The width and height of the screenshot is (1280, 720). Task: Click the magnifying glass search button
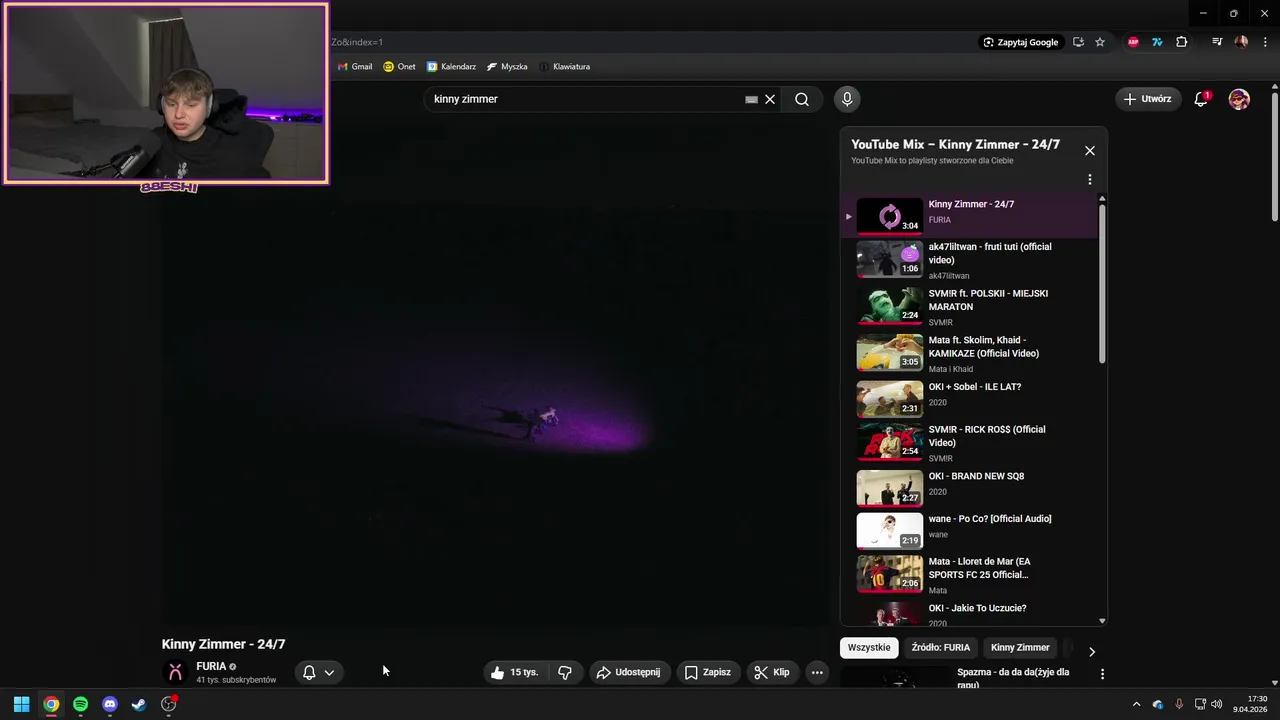(802, 99)
